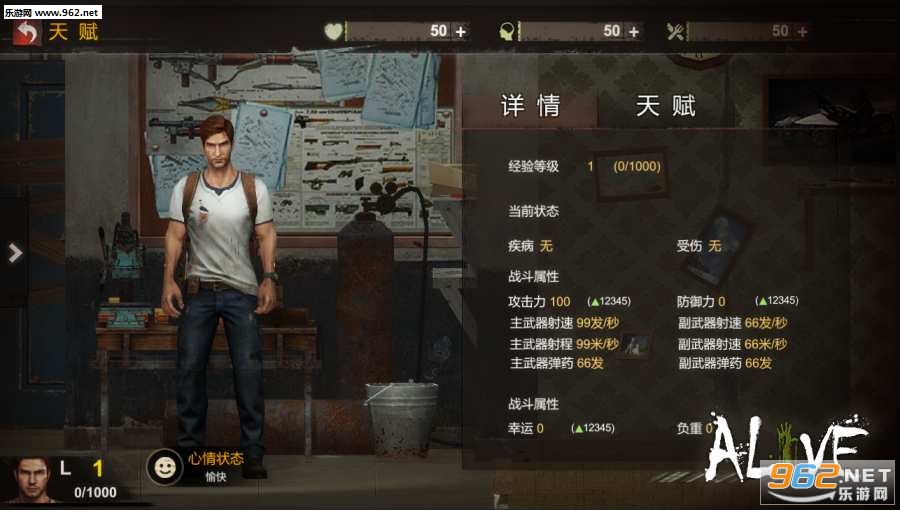Click the attack power green upgrade value
Screen dimensions: 900x510
609,301
